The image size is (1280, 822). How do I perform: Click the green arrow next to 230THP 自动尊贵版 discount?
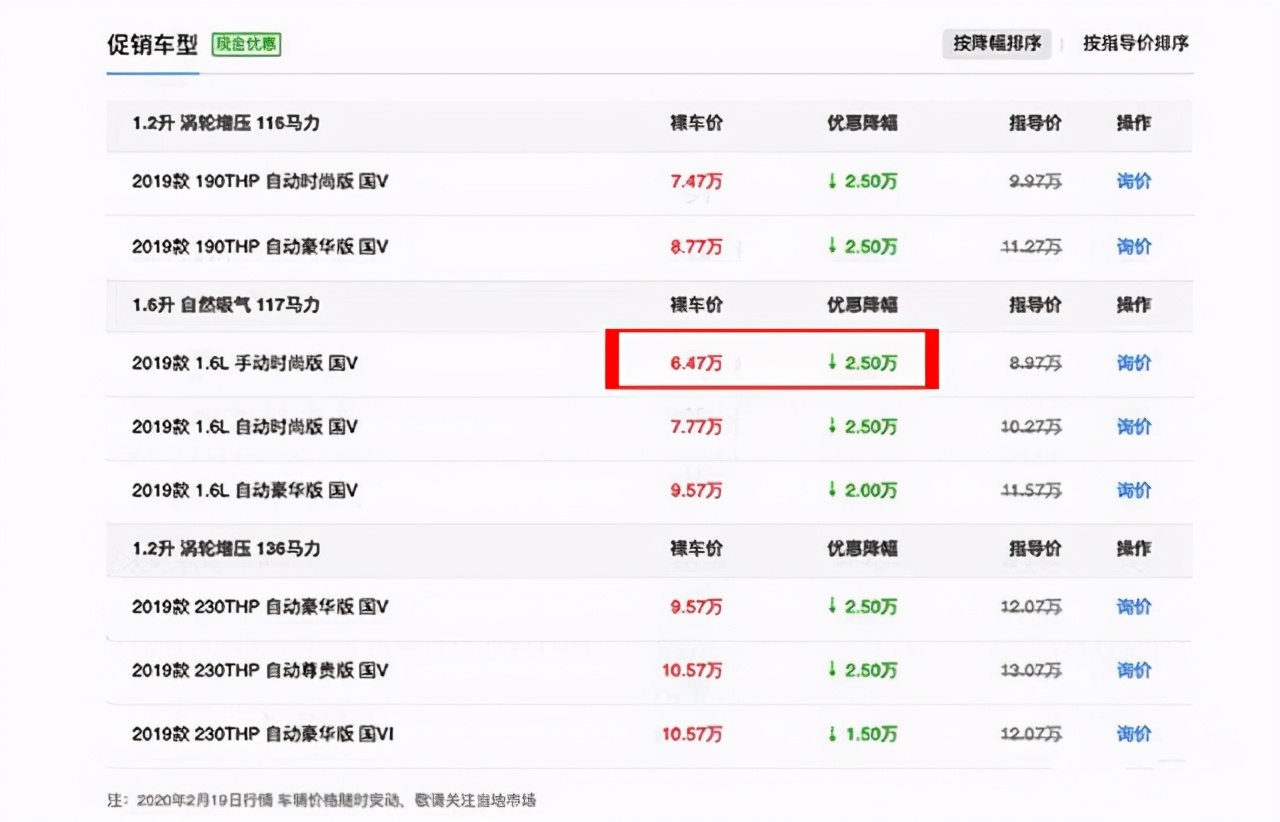(x=832, y=670)
